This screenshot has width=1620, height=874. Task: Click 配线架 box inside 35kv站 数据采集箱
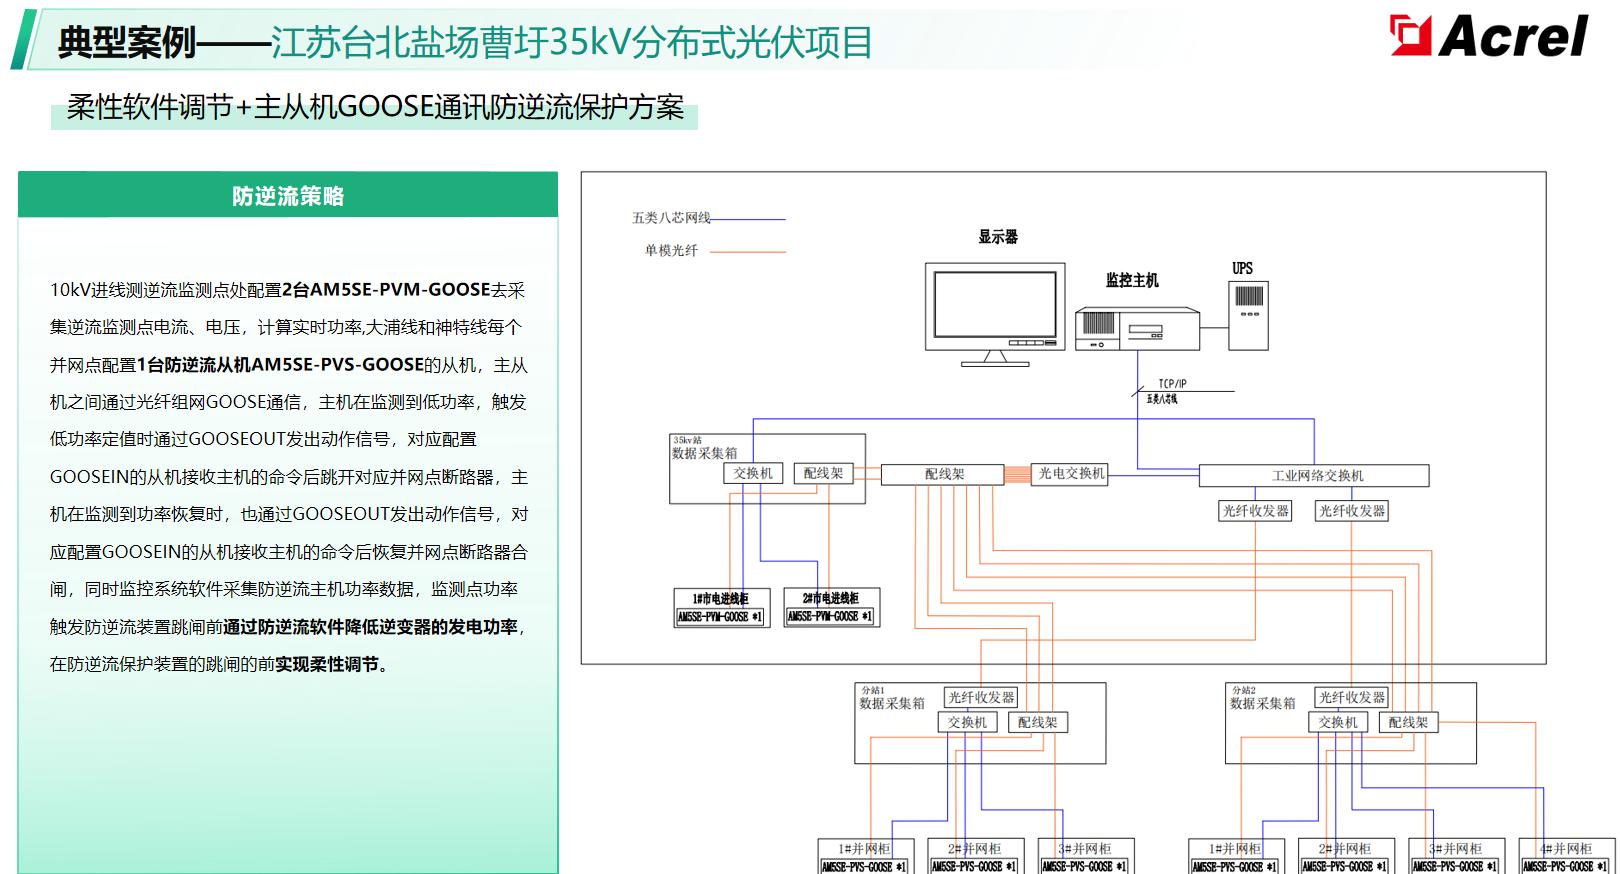click(x=823, y=473)
